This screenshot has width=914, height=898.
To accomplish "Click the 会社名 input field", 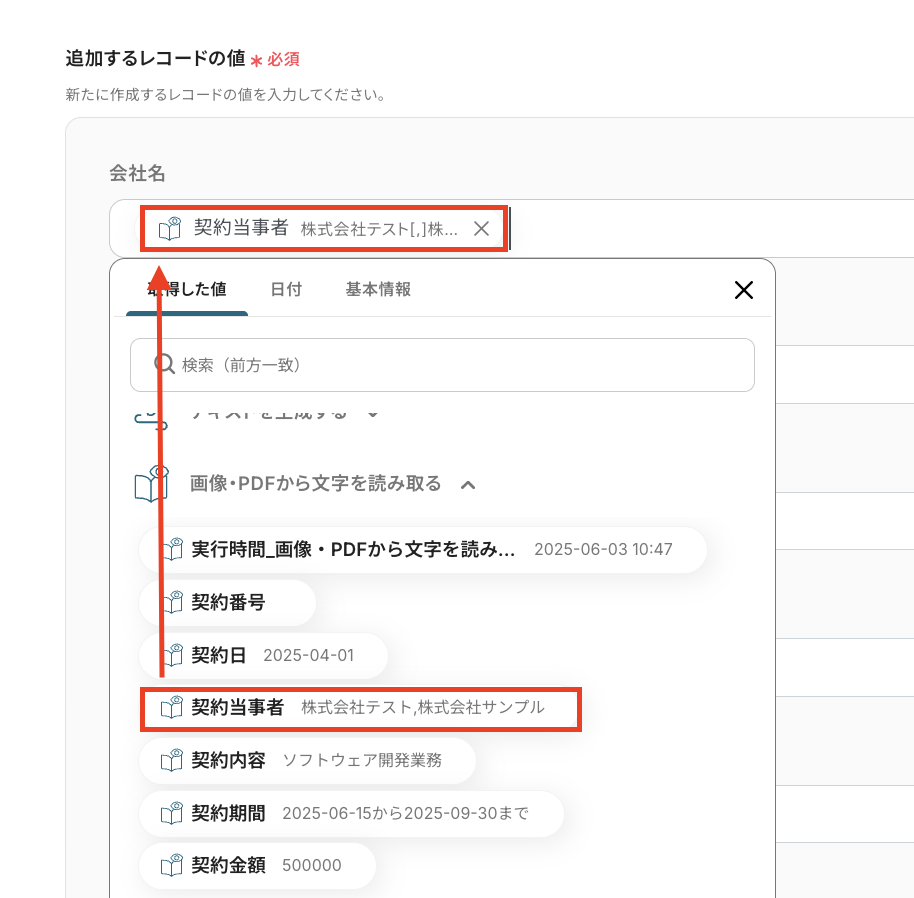I will click(700, 228).
